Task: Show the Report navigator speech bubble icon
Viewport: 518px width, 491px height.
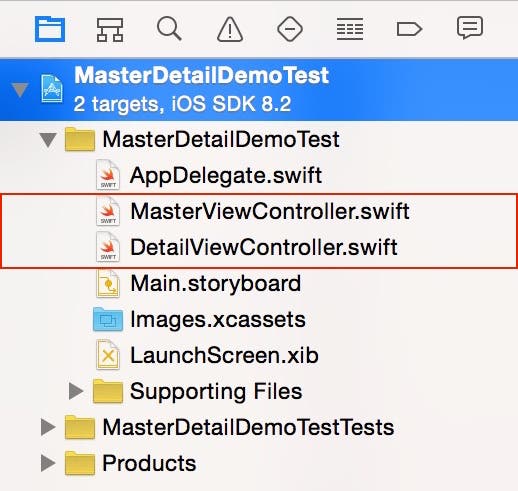Action: [470, 28]
